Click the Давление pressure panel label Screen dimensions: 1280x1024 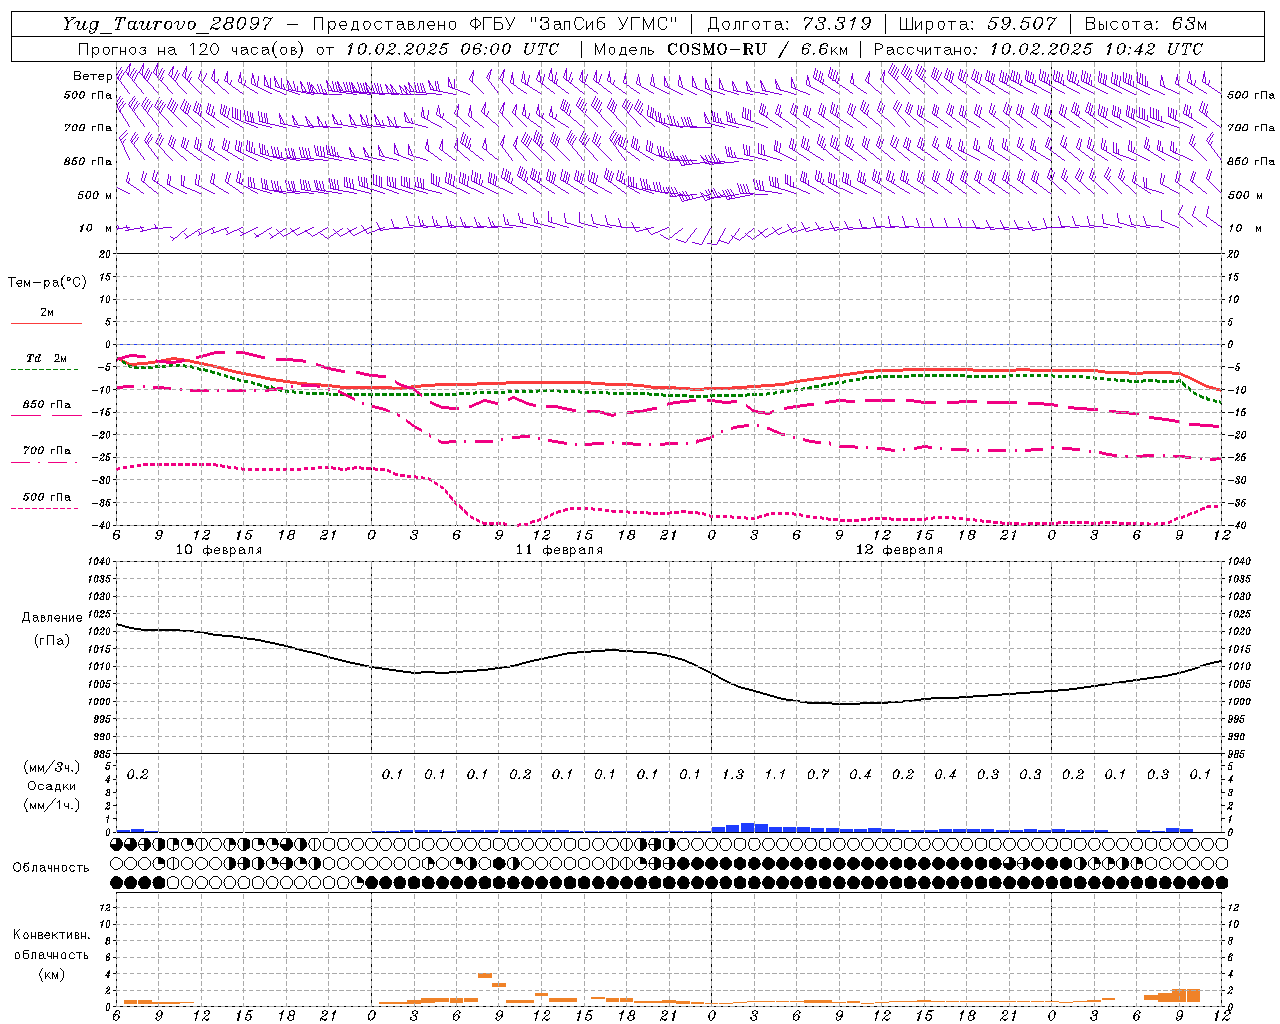(52, 618)
